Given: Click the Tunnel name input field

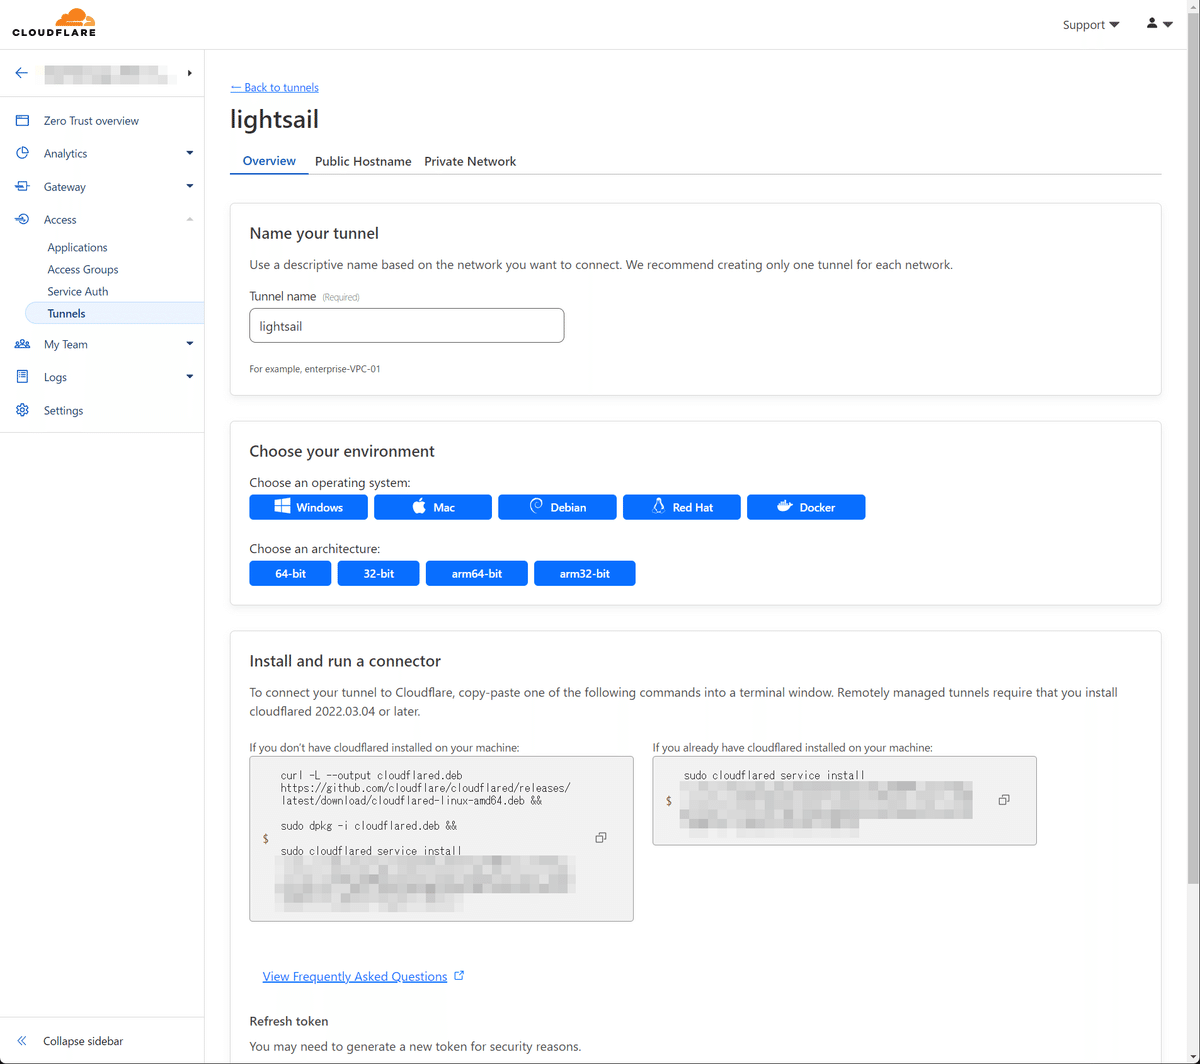Looking at the screenshot, I should tap(406, 326).
